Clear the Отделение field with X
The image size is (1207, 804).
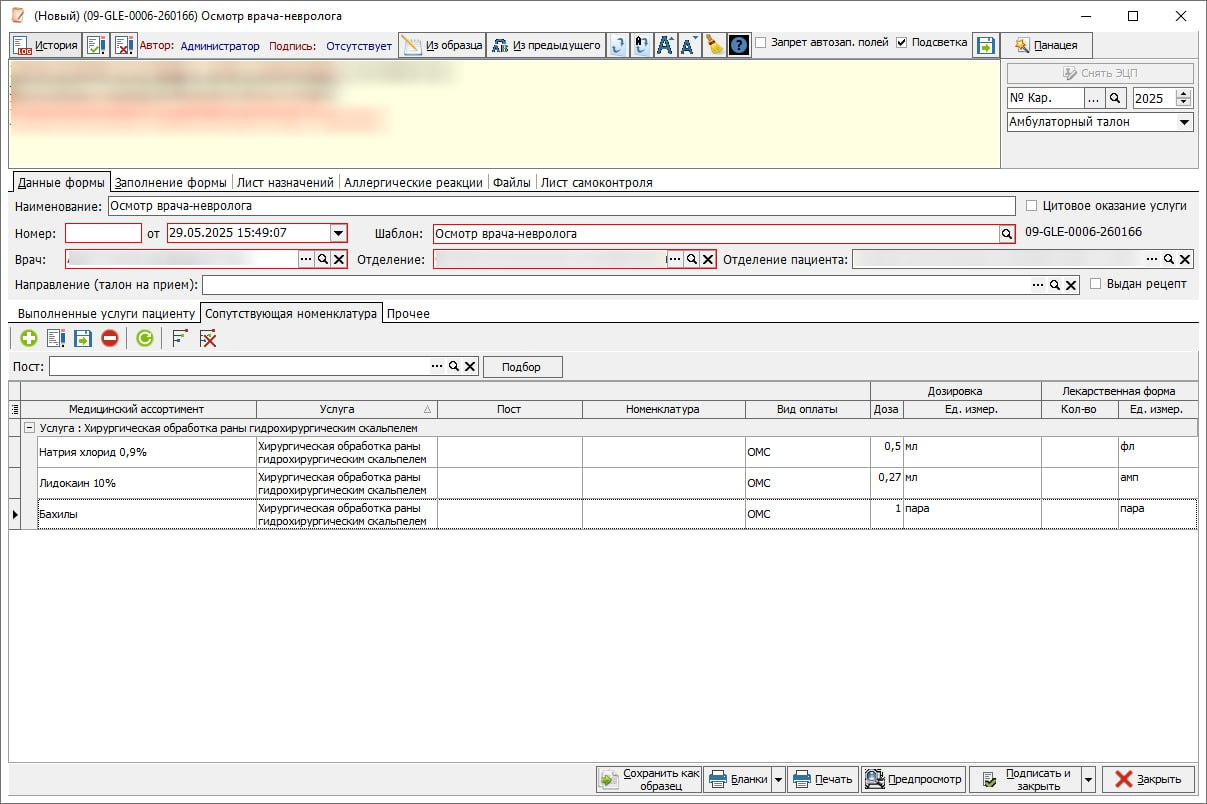(707, 259)
